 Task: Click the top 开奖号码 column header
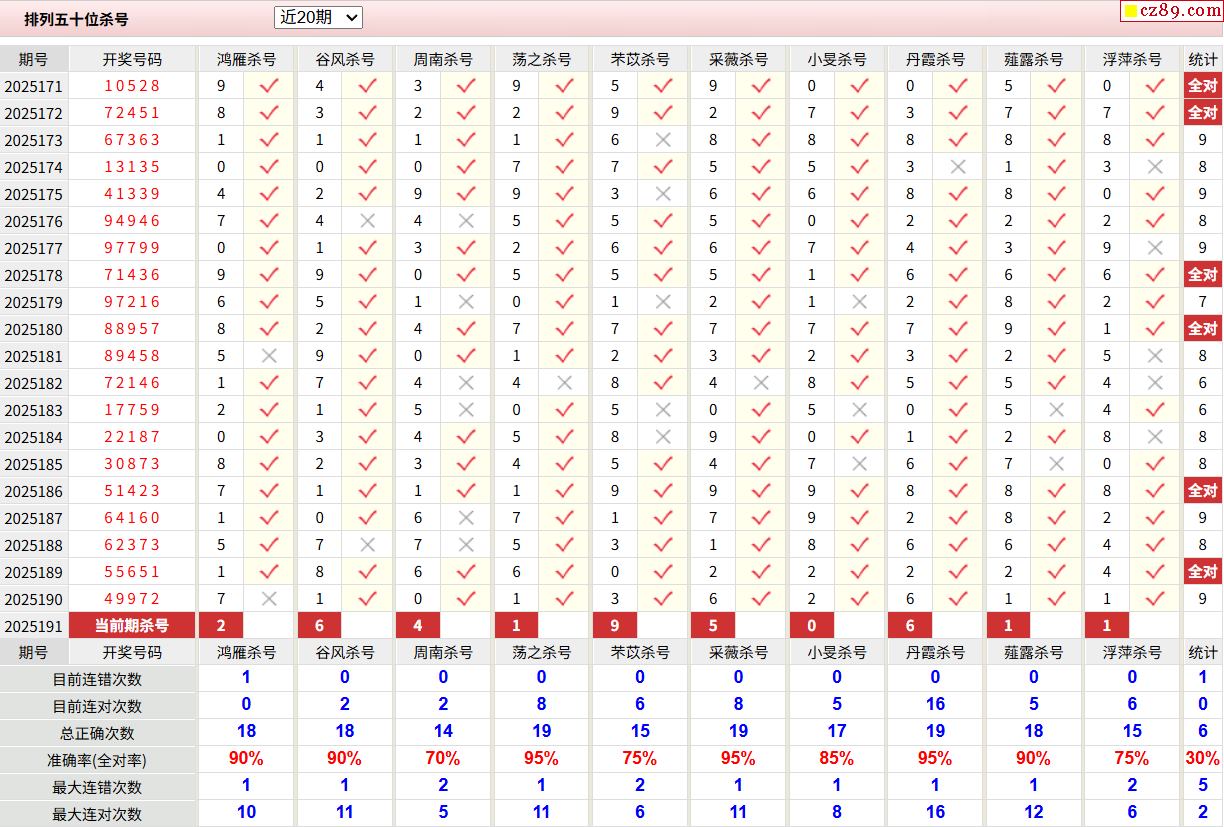click(x=132, y=59)
